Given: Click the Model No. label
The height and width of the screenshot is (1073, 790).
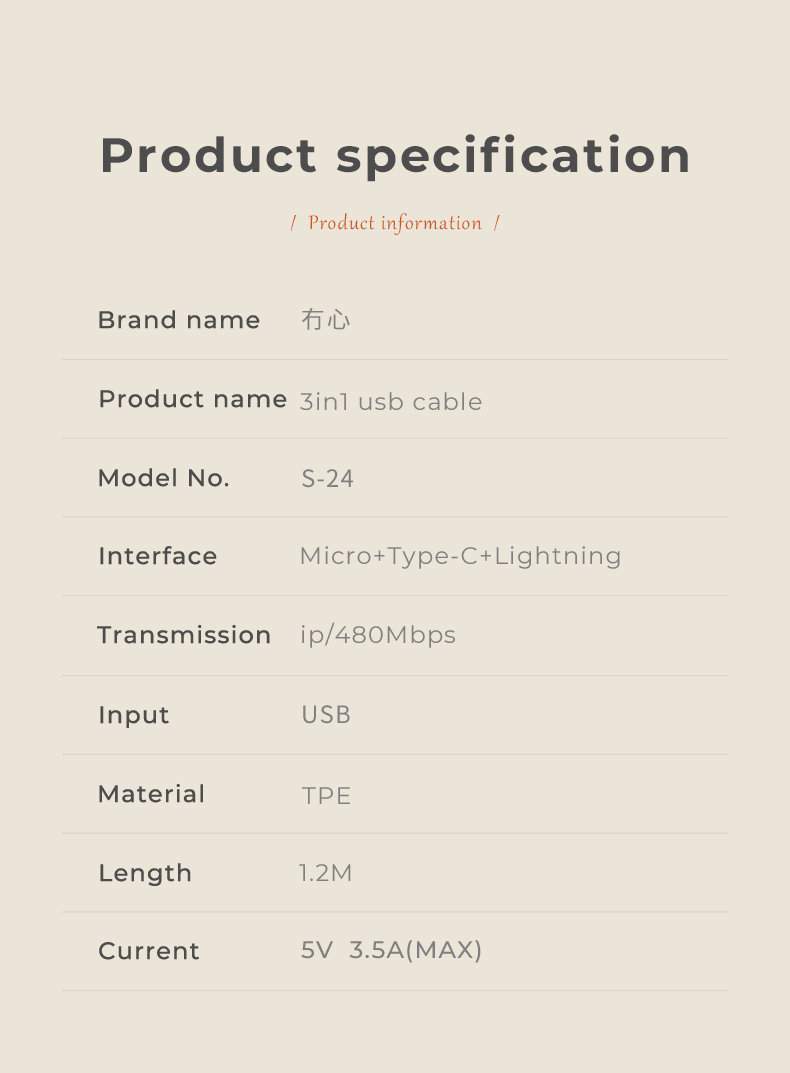Looking at the screenshot, I should [x=164, y=478].
